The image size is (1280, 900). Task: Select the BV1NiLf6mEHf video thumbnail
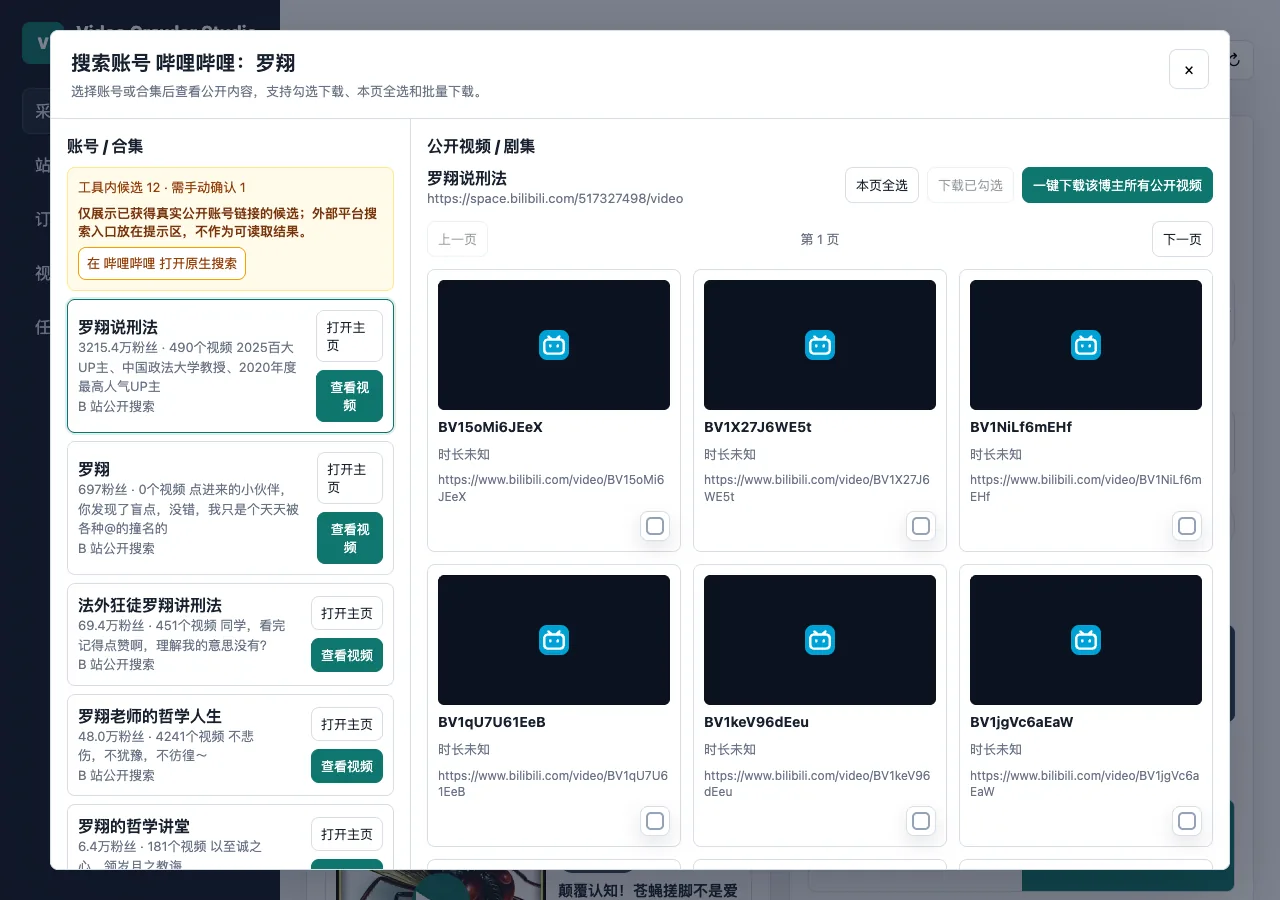[1086, 345]
